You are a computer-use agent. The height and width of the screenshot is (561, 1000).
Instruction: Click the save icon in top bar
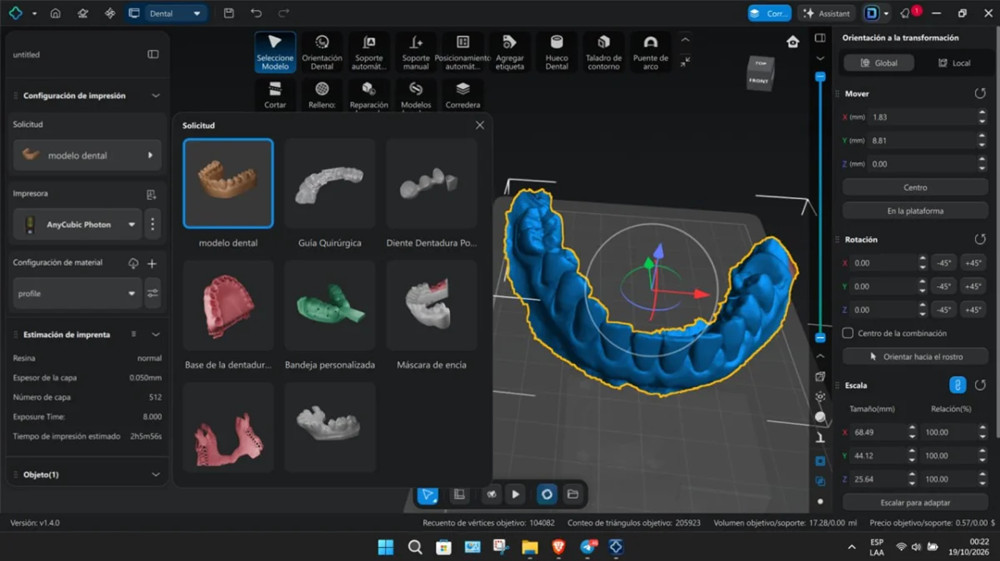229,13
